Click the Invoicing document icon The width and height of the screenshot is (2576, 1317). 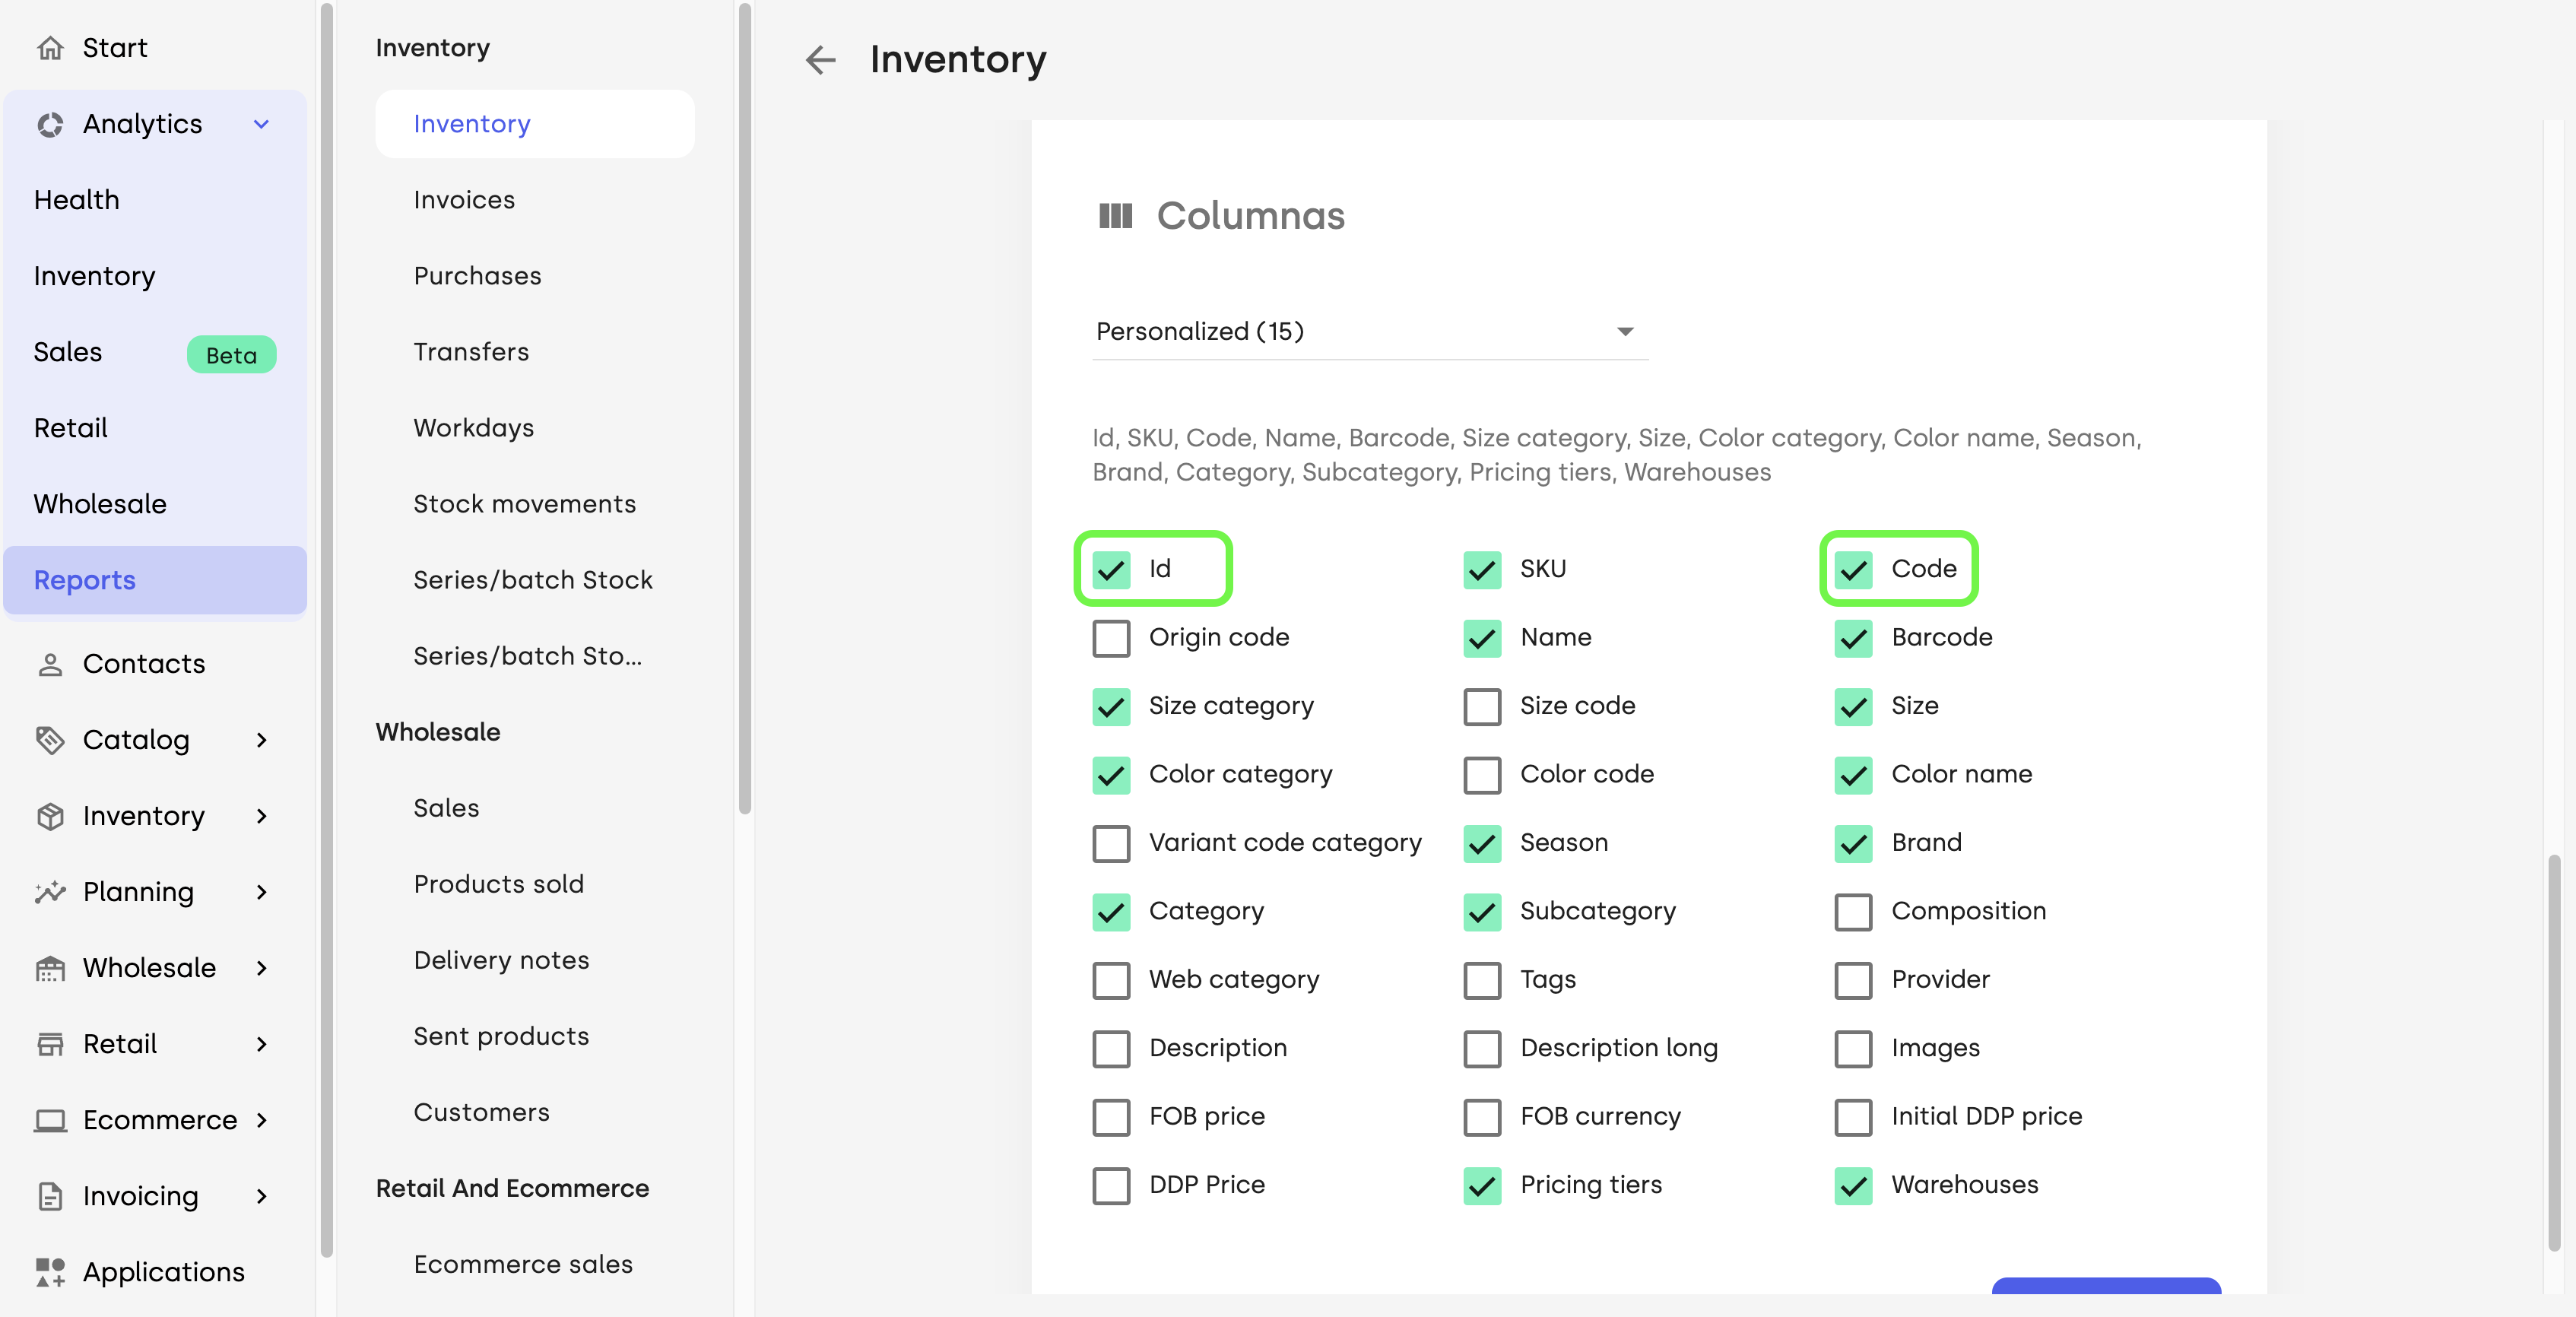tap(50, 1196)
